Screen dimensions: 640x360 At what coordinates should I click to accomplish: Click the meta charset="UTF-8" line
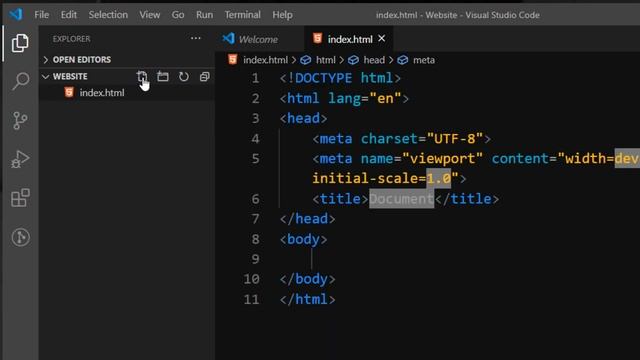(x=402, y=139)
